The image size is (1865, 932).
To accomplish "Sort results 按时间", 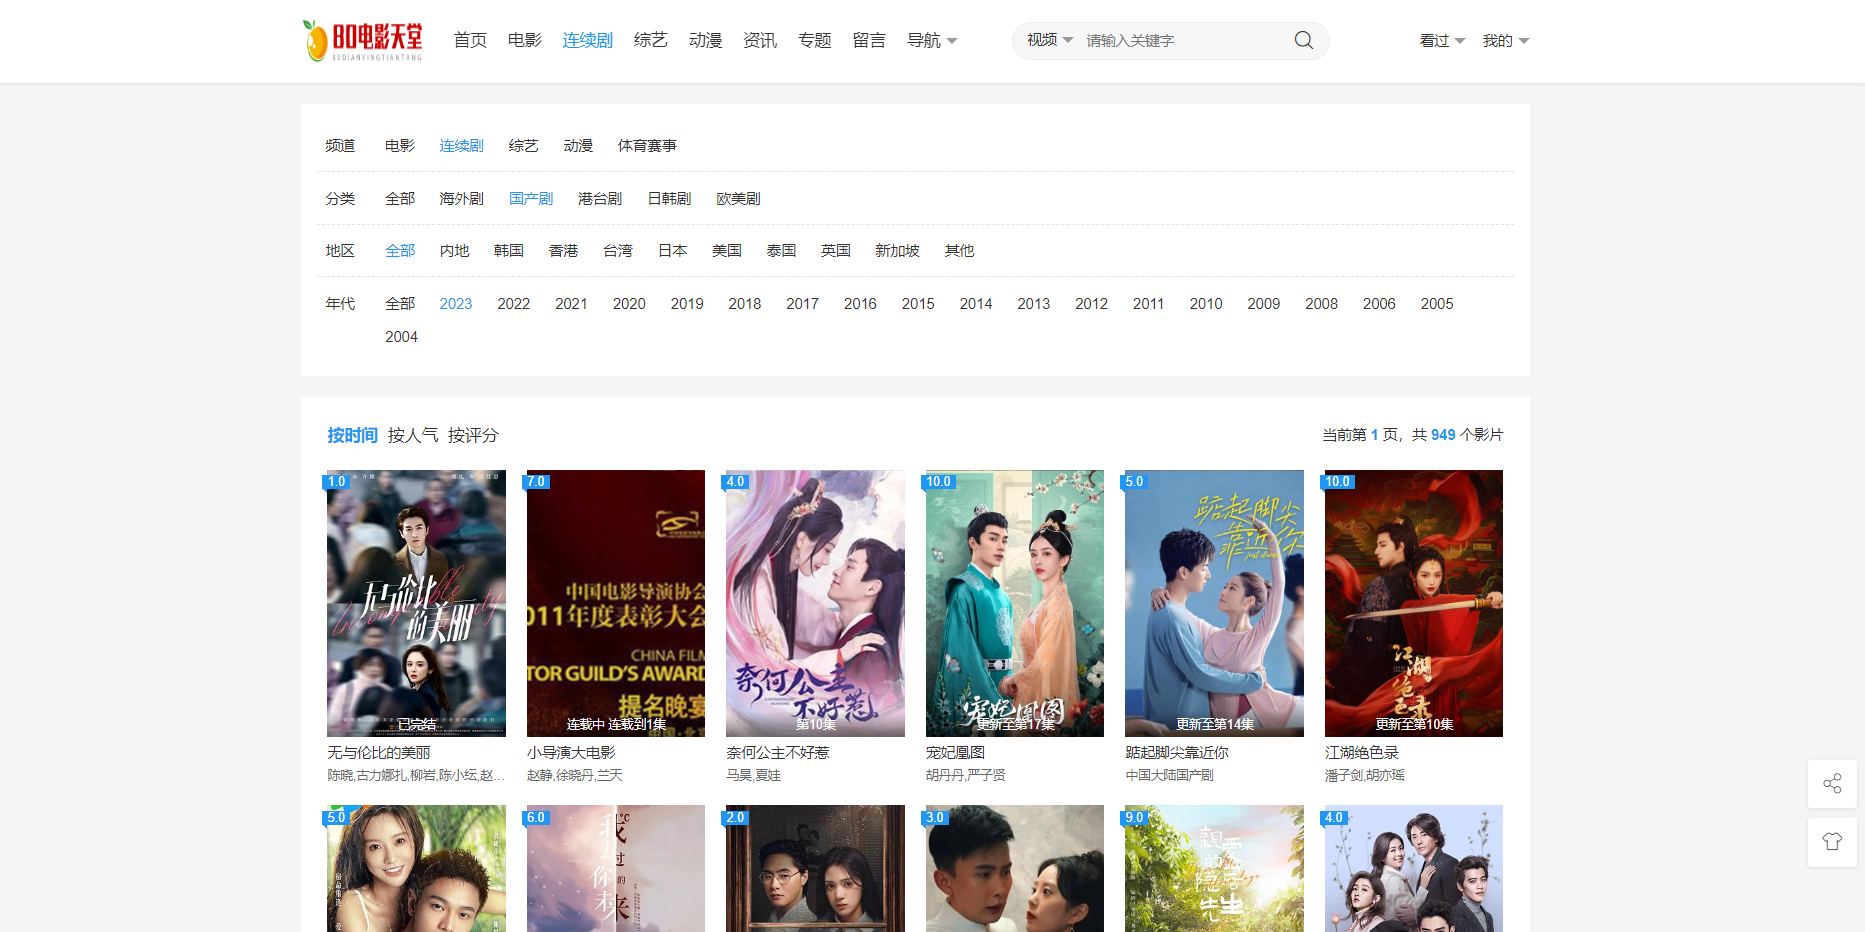I will [353, 435].
